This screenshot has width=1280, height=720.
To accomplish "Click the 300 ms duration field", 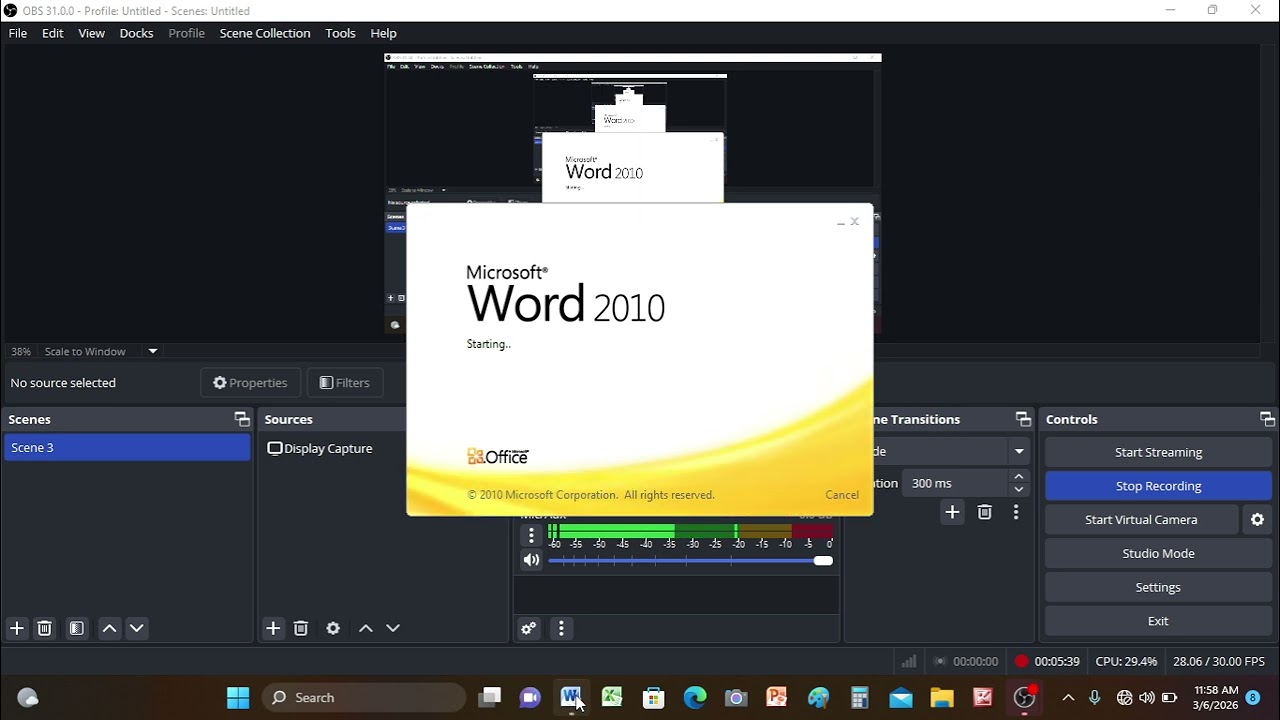I will 955,483.
